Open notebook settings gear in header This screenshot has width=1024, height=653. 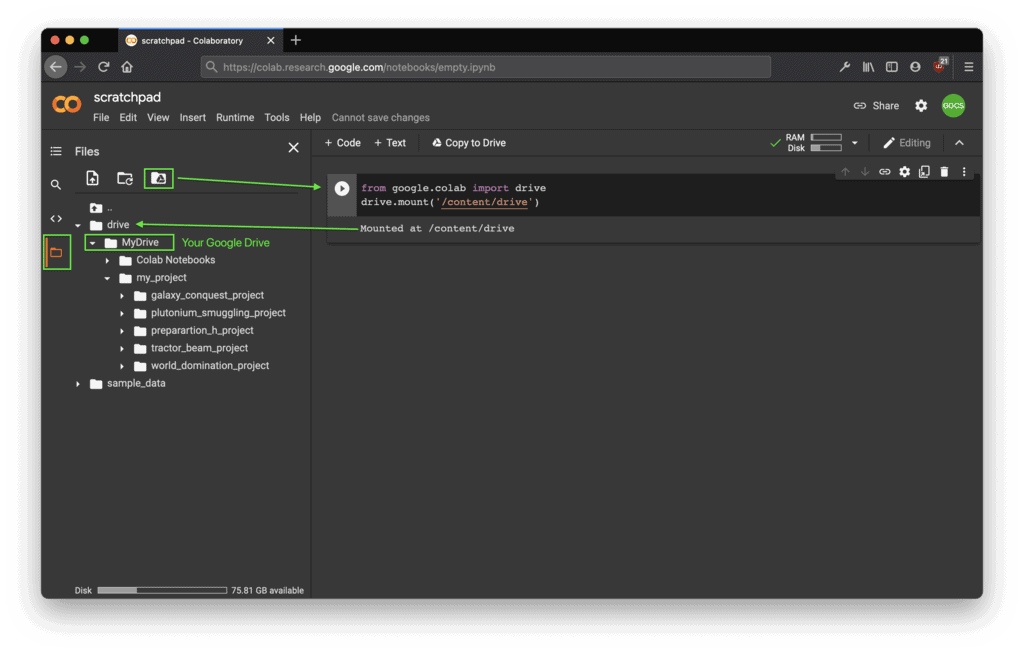(921, 106)
